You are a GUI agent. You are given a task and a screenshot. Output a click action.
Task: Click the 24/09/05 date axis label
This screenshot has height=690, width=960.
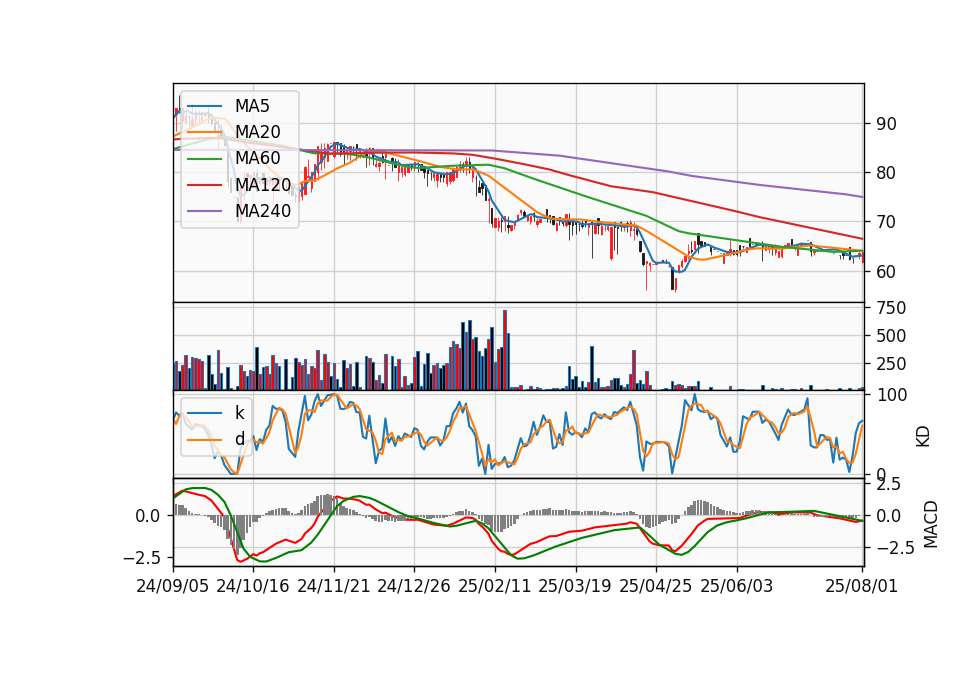click(x=173, y=586)
